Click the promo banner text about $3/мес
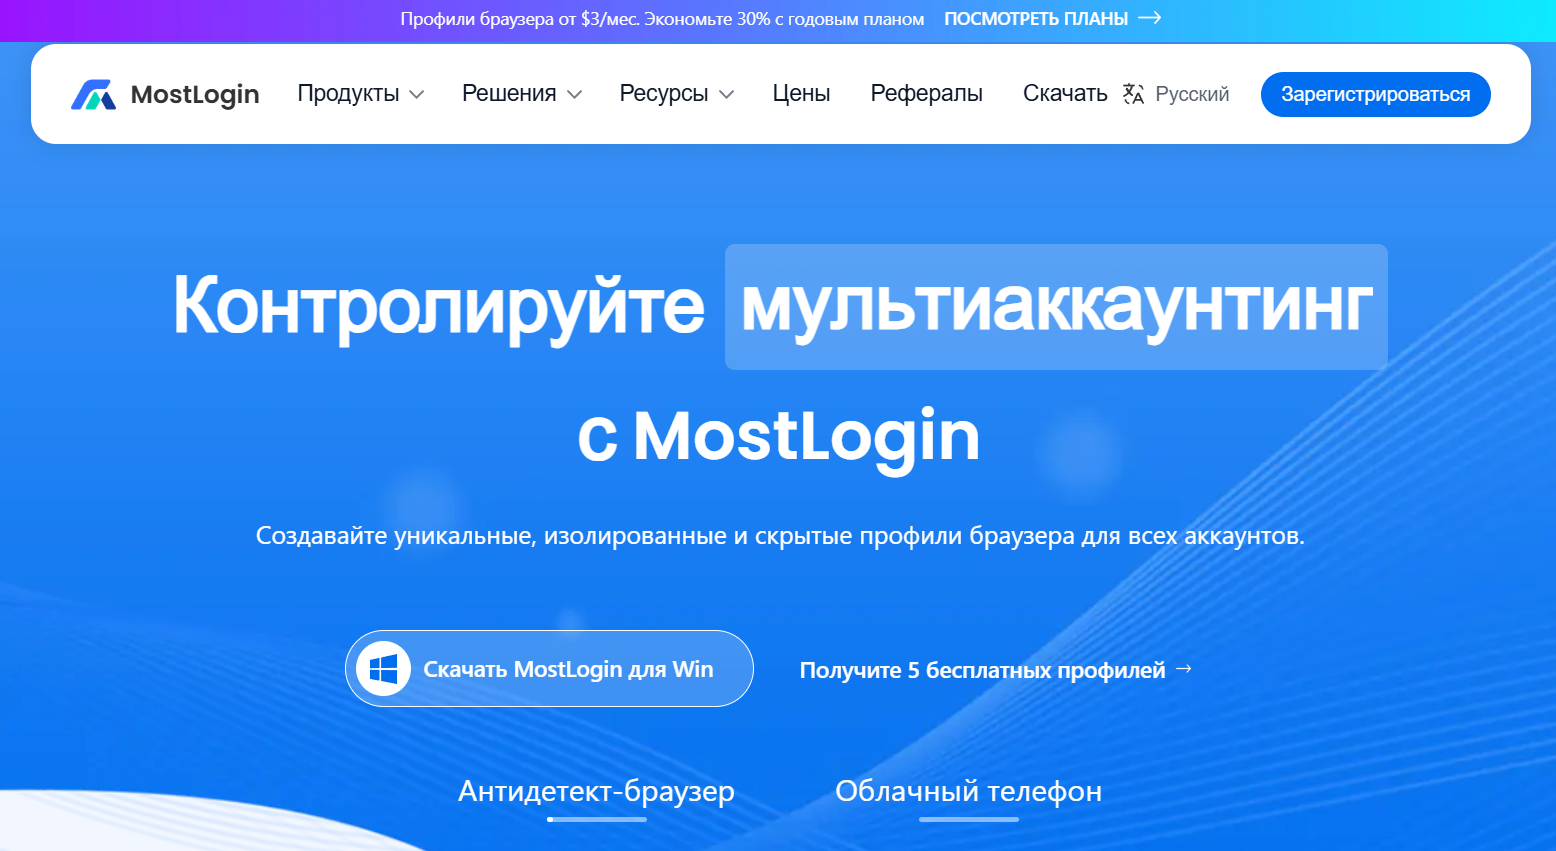Image resolution: width=1556 pixels, height=851 pixels. click(x=662, y=19)
